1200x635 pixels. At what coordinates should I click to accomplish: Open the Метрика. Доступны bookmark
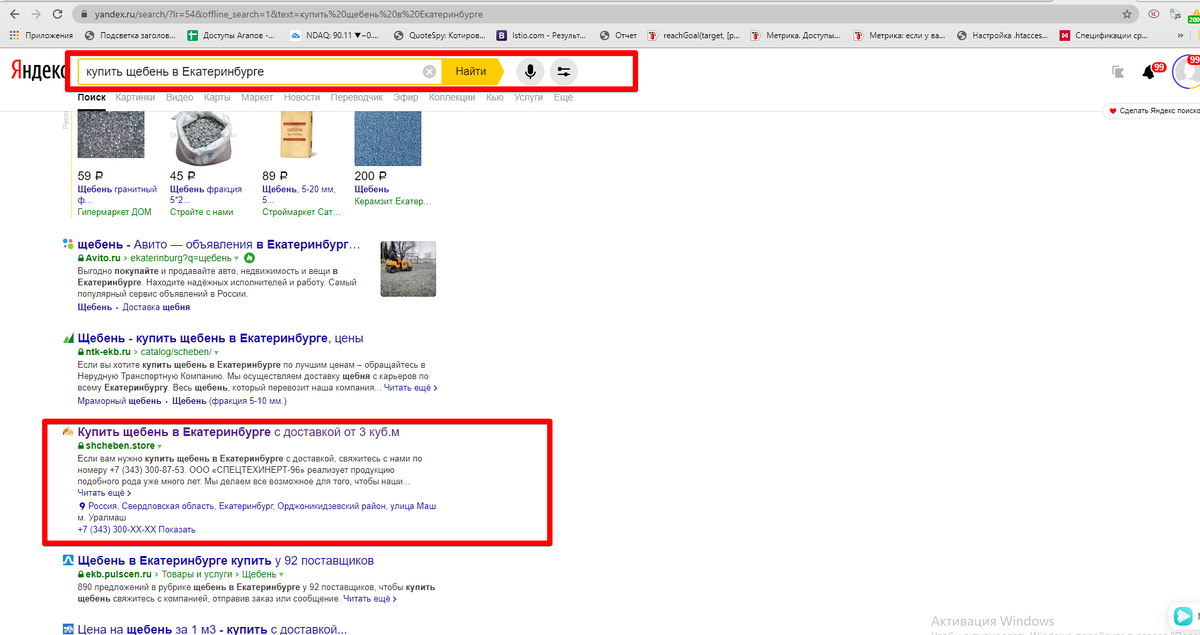[796, 36]
